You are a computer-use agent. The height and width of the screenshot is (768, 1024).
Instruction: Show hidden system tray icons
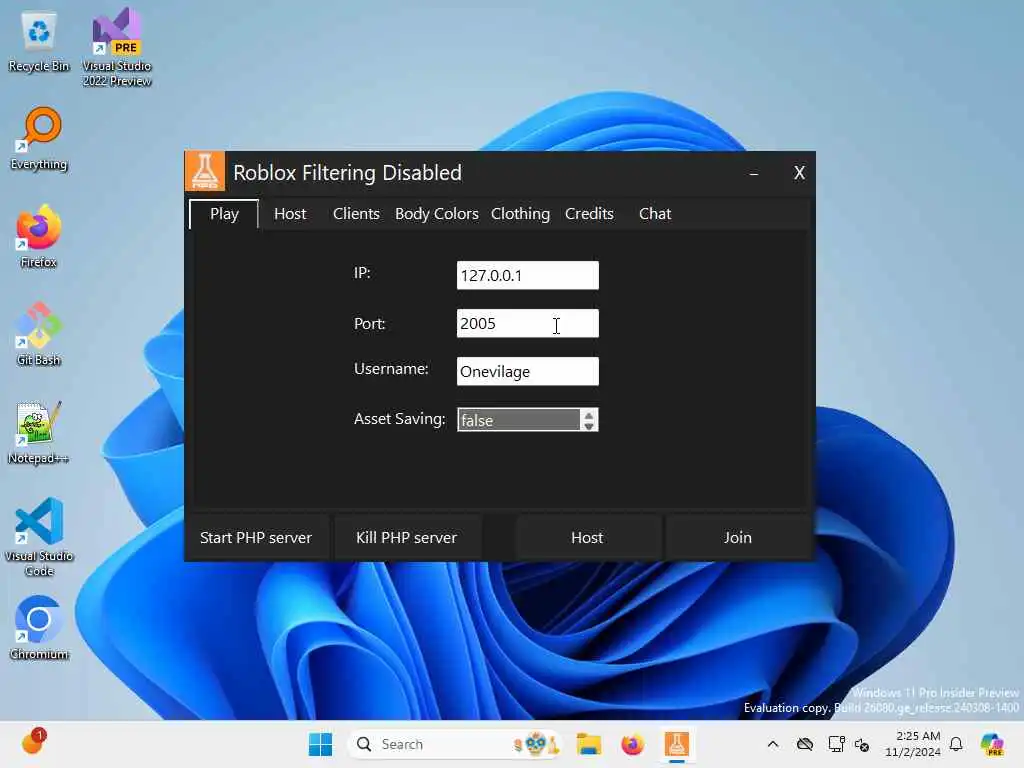click(x=773, y=744)
